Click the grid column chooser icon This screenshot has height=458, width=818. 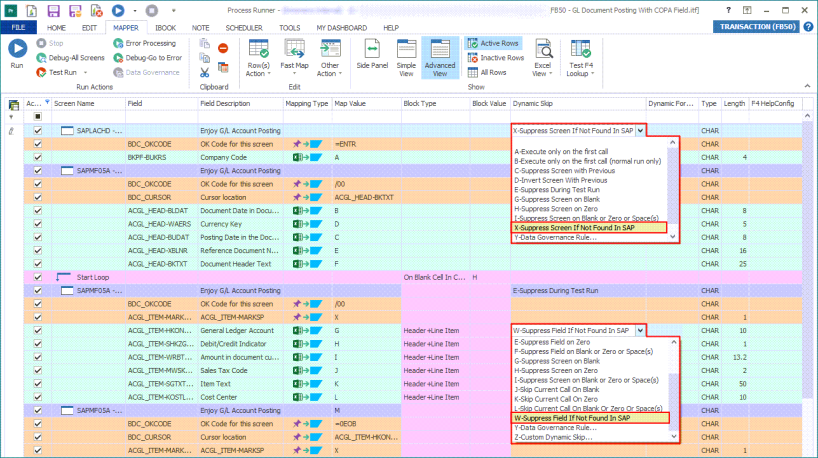point(14,105)
